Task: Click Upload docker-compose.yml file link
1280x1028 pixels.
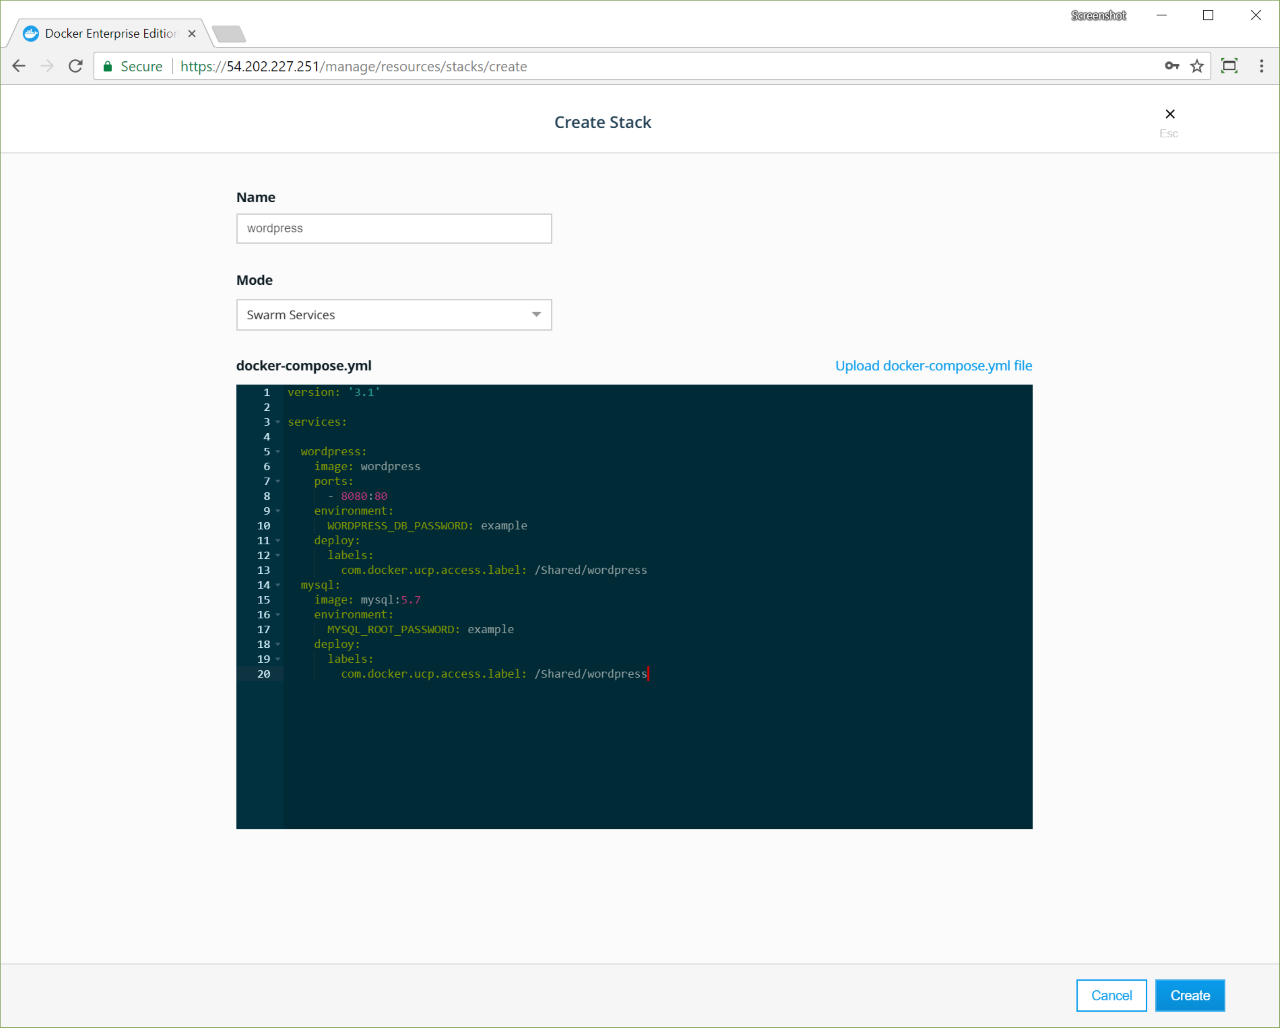Action: [933, 366]
